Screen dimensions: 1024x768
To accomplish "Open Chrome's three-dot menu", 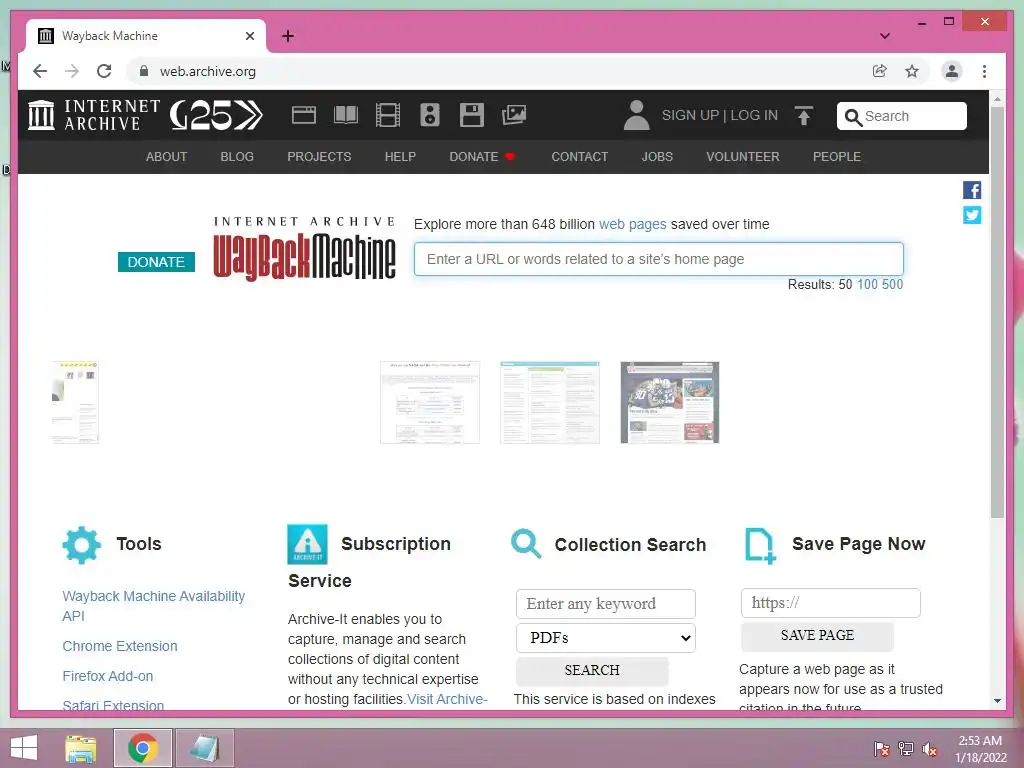I will pyautogui.click(x=984, y=71).
